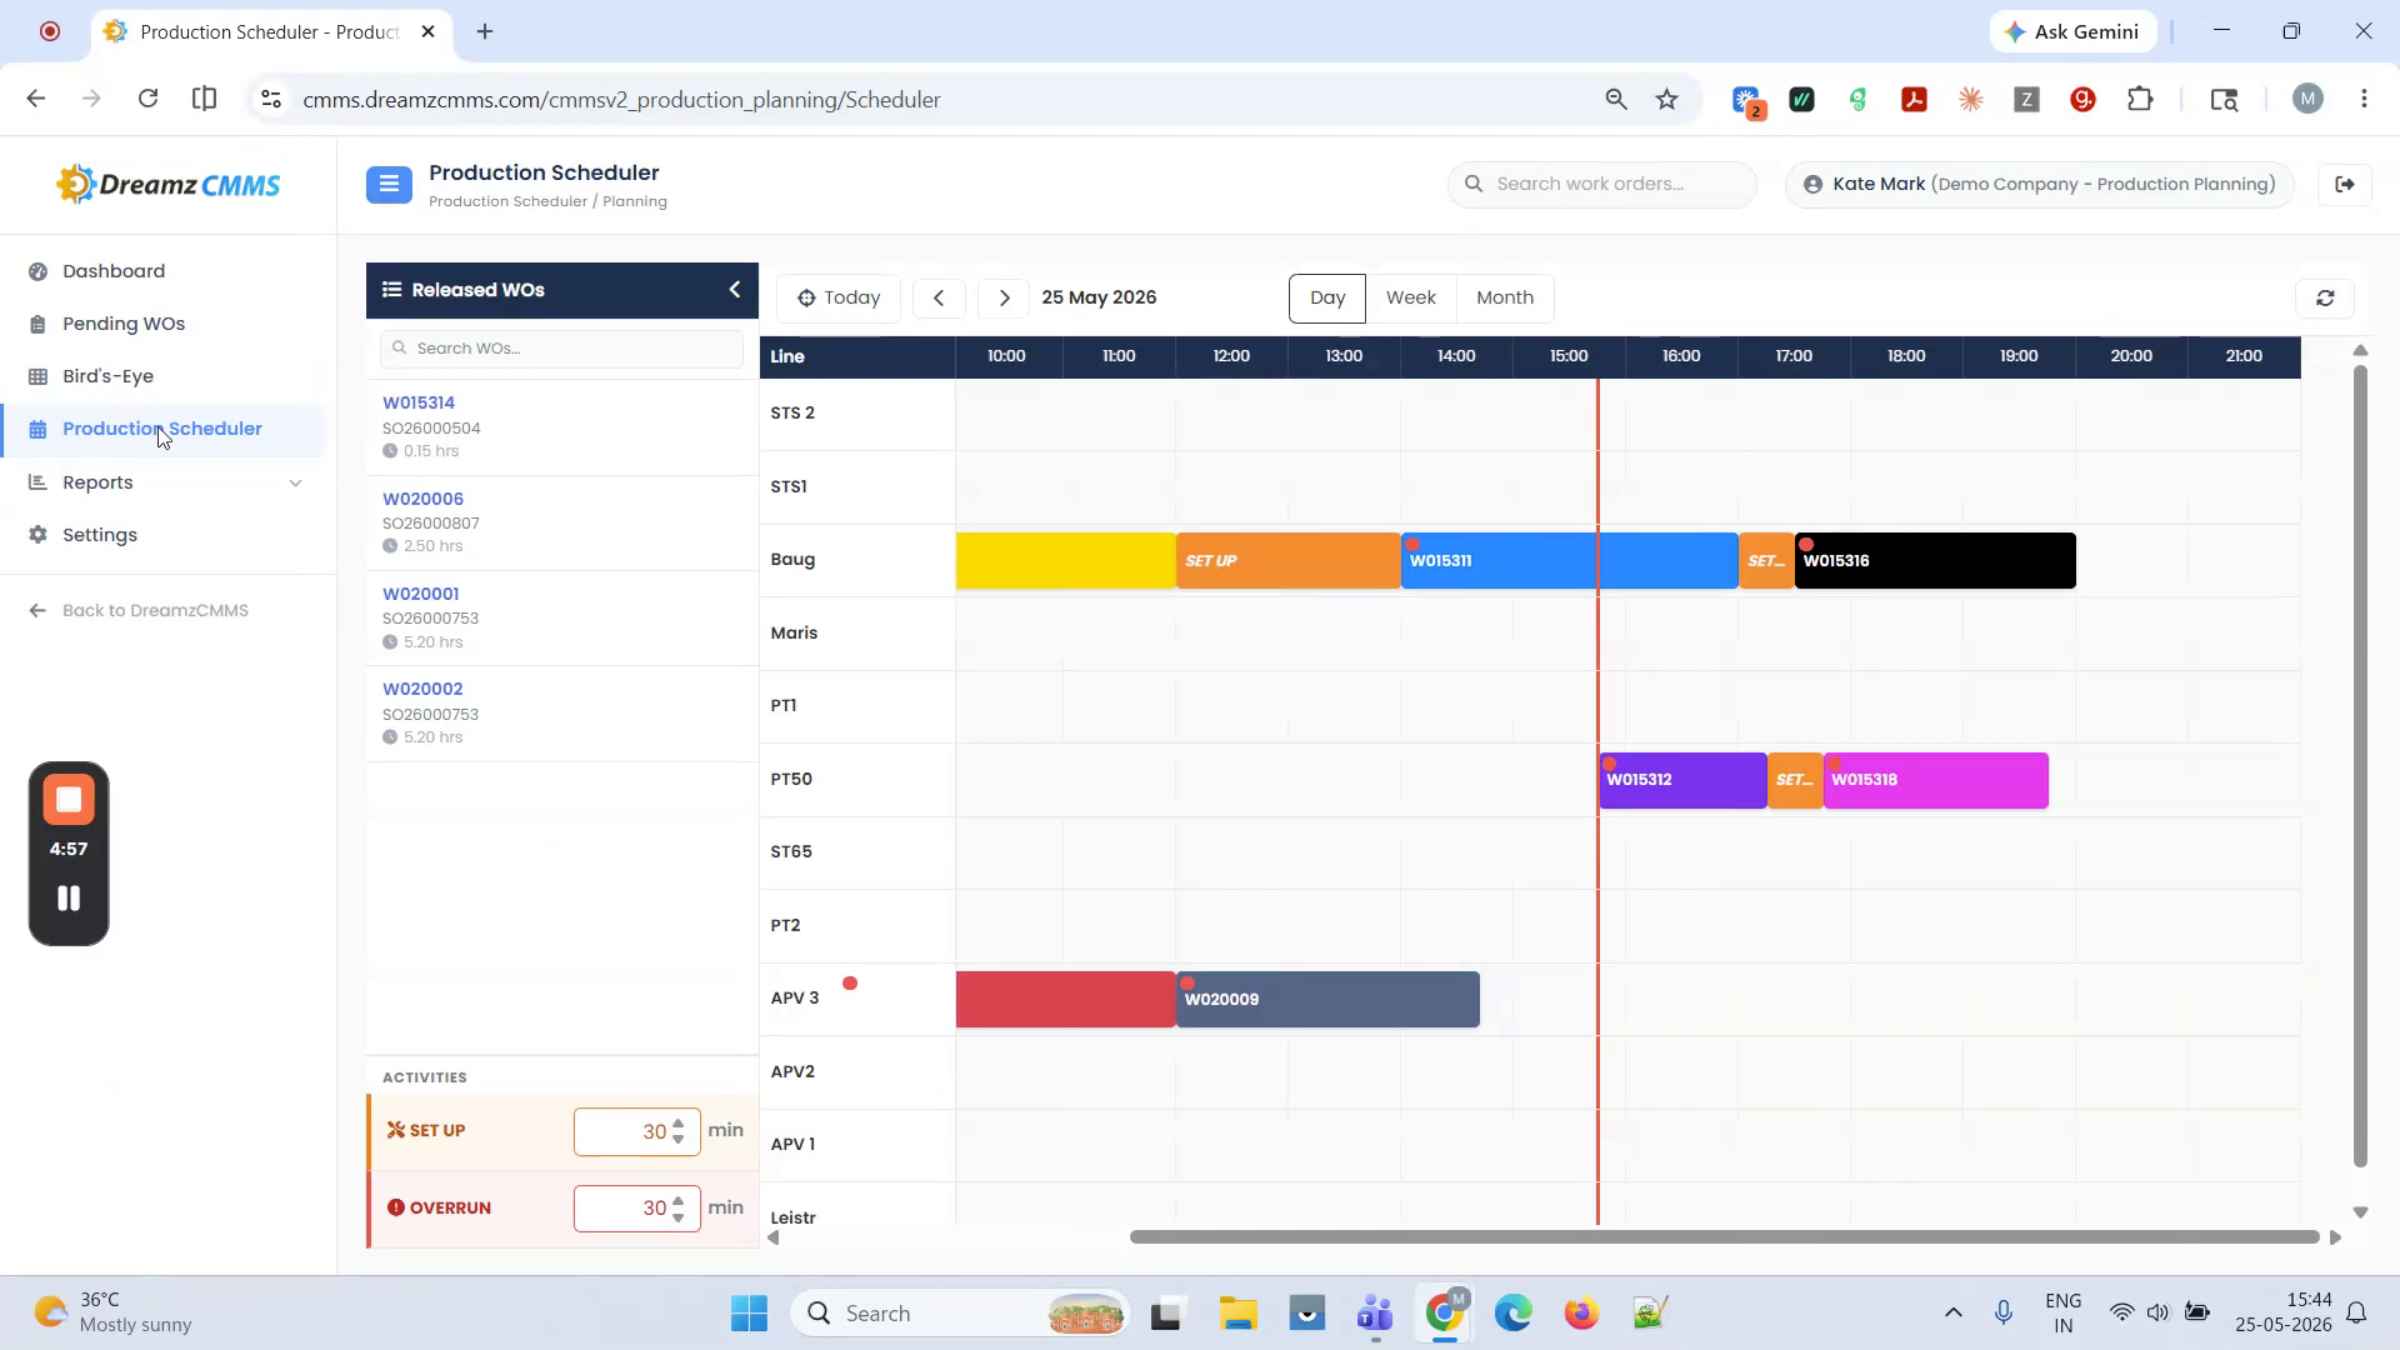This screenshot has height=1350, width=2400.
Task: Open Settings in the sidebar
Action: tap(100, 535)
